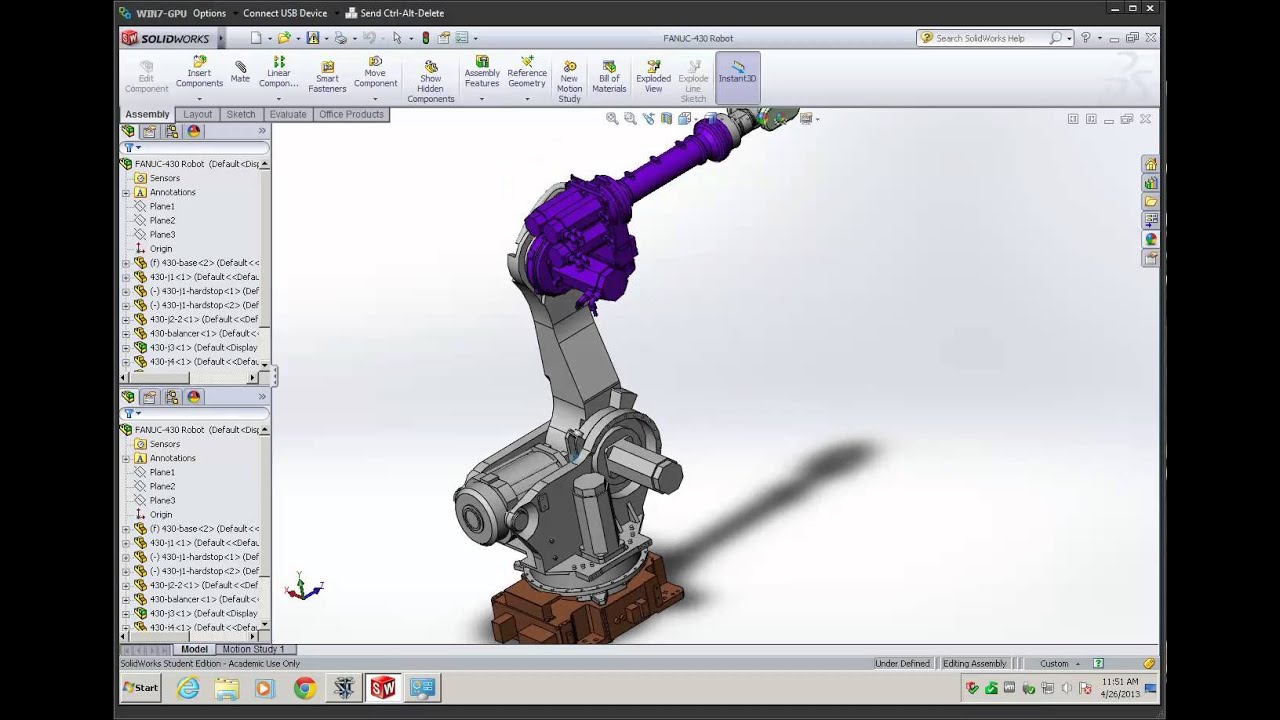
Task: Click Send Ctrl-Alt-Delete
Action: (x=394, y=13)
